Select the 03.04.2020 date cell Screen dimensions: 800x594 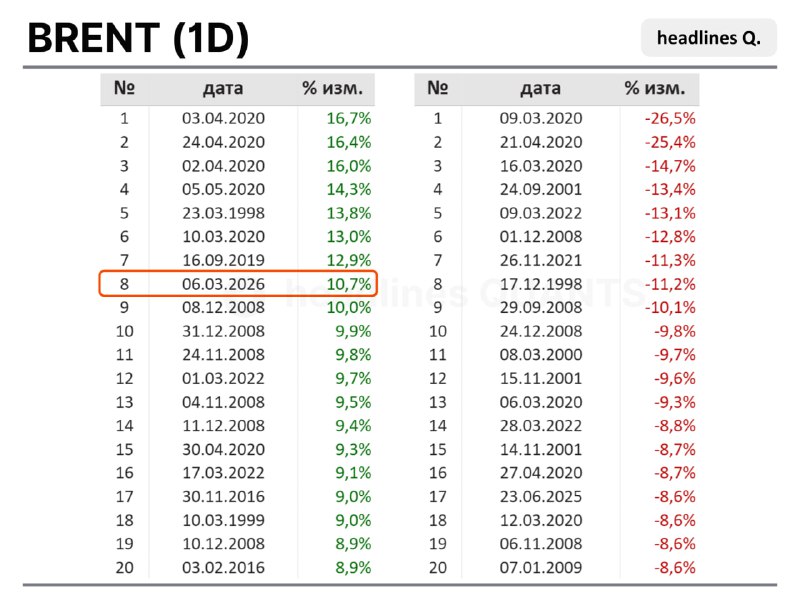223,119
